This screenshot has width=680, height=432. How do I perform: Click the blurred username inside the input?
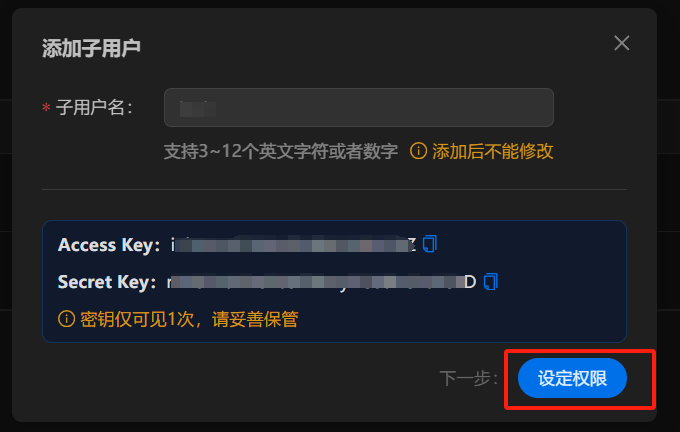click(x=198, y=108)
